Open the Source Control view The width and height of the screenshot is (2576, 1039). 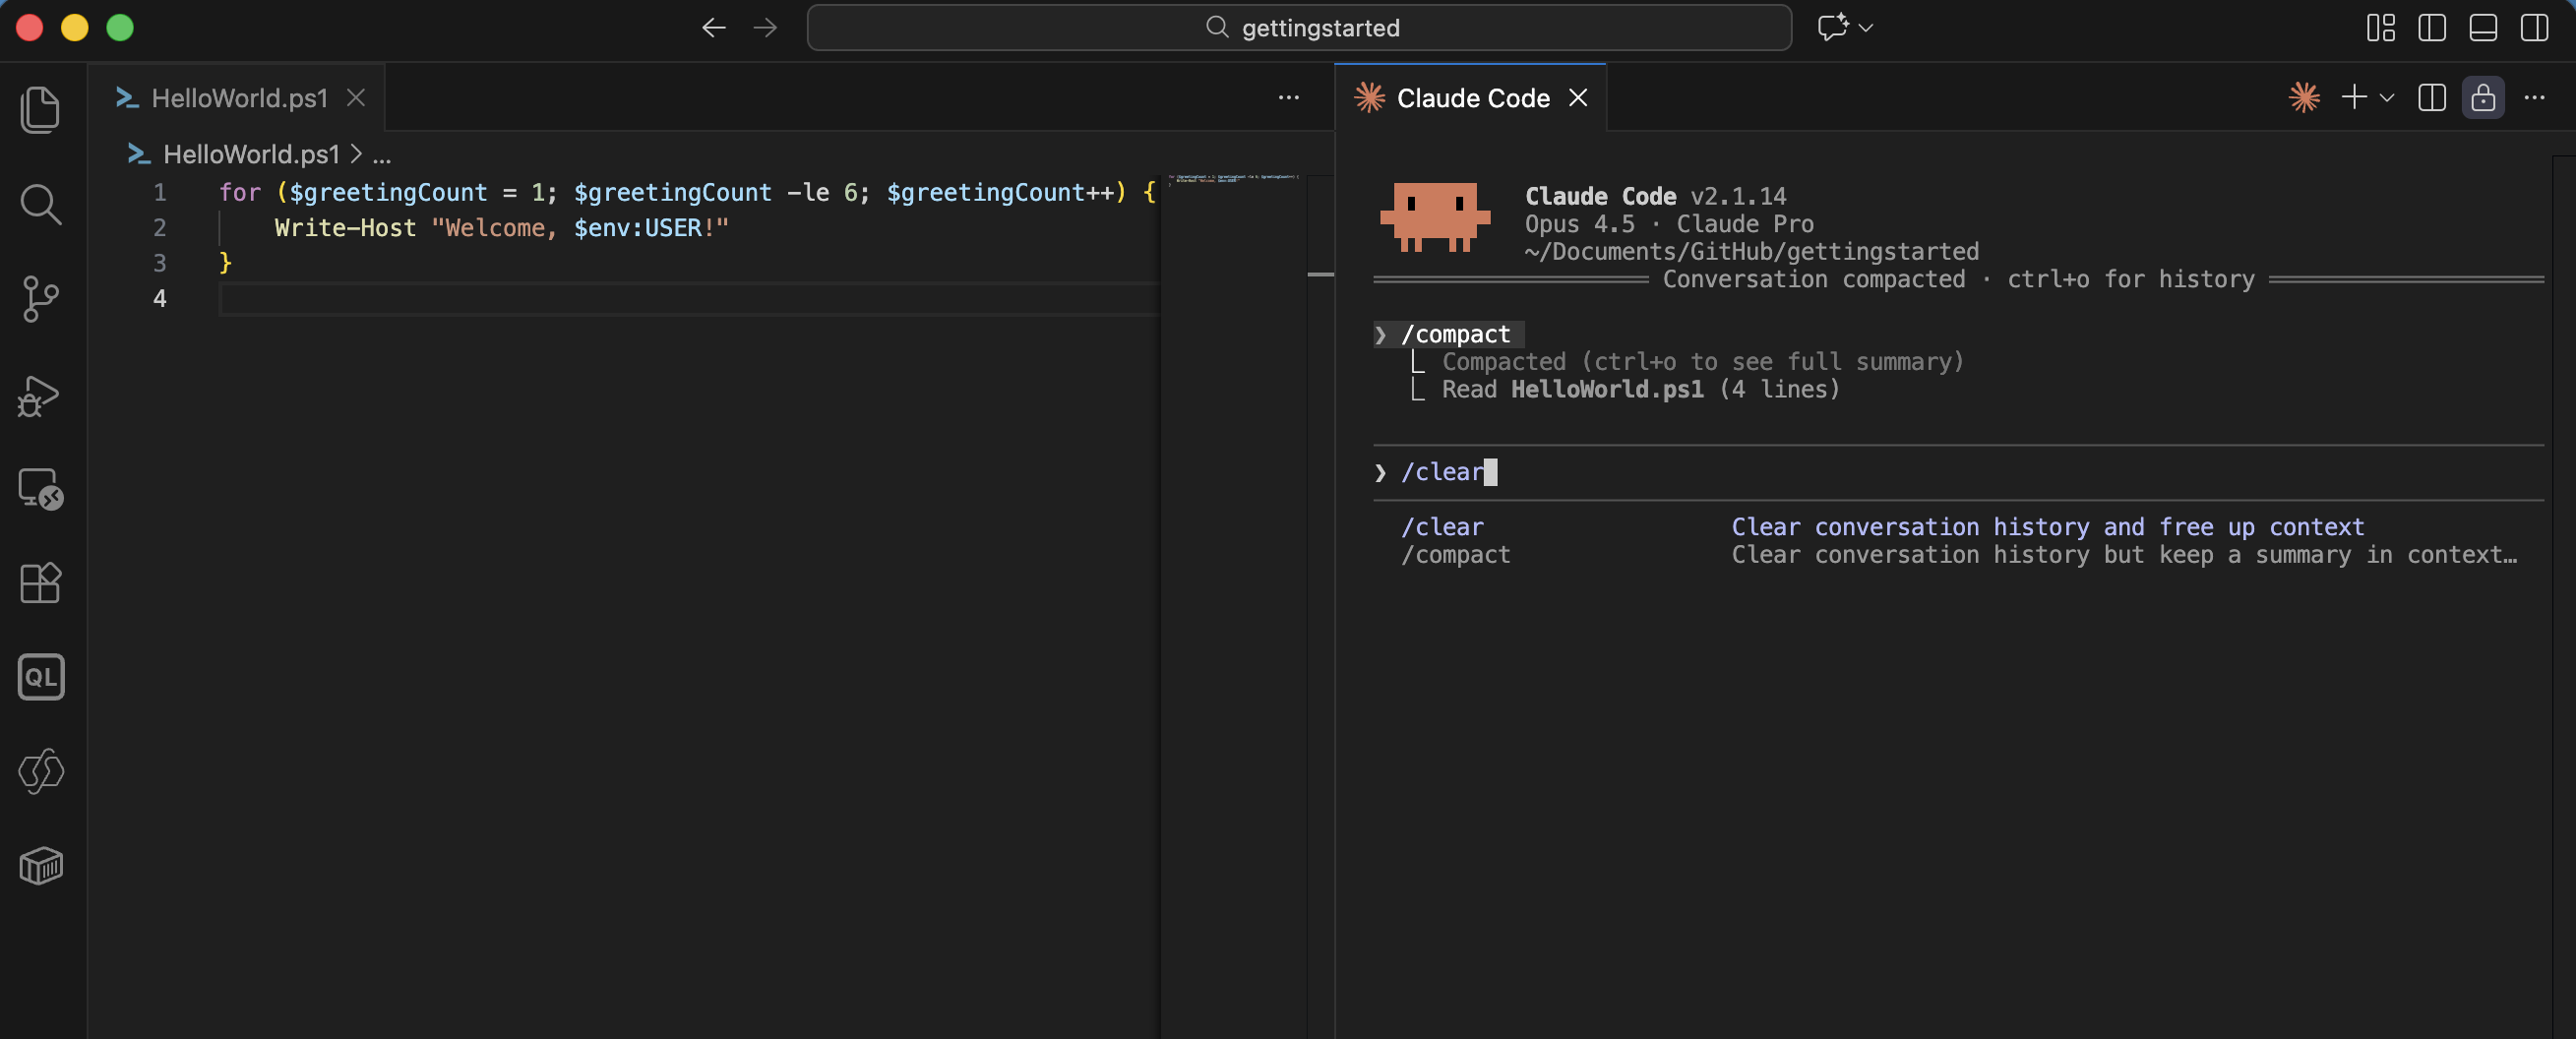point(40,298)
